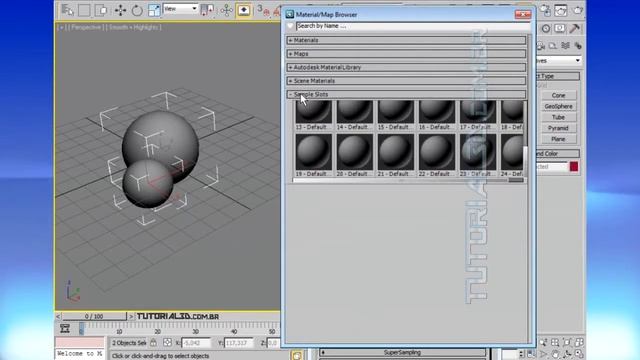Open the Motion panel tab
The height and width of the screenshot is (360, 640).
[x=546, y=29]
